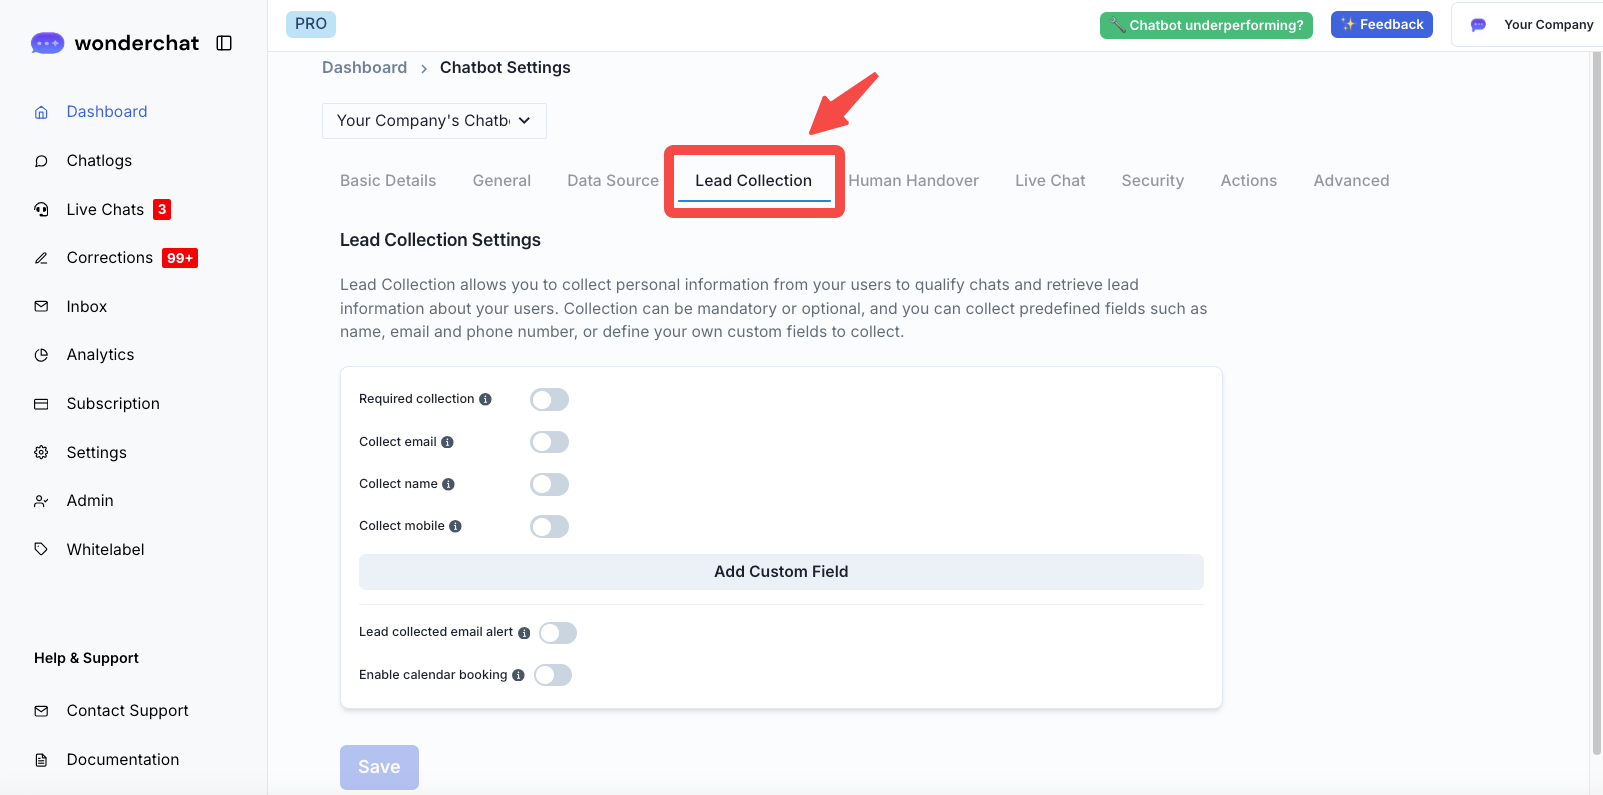Image resolution: width=1603 pixels, height=795 pixels.
Task: Open the Data Source tab
Action: [613, 181]
